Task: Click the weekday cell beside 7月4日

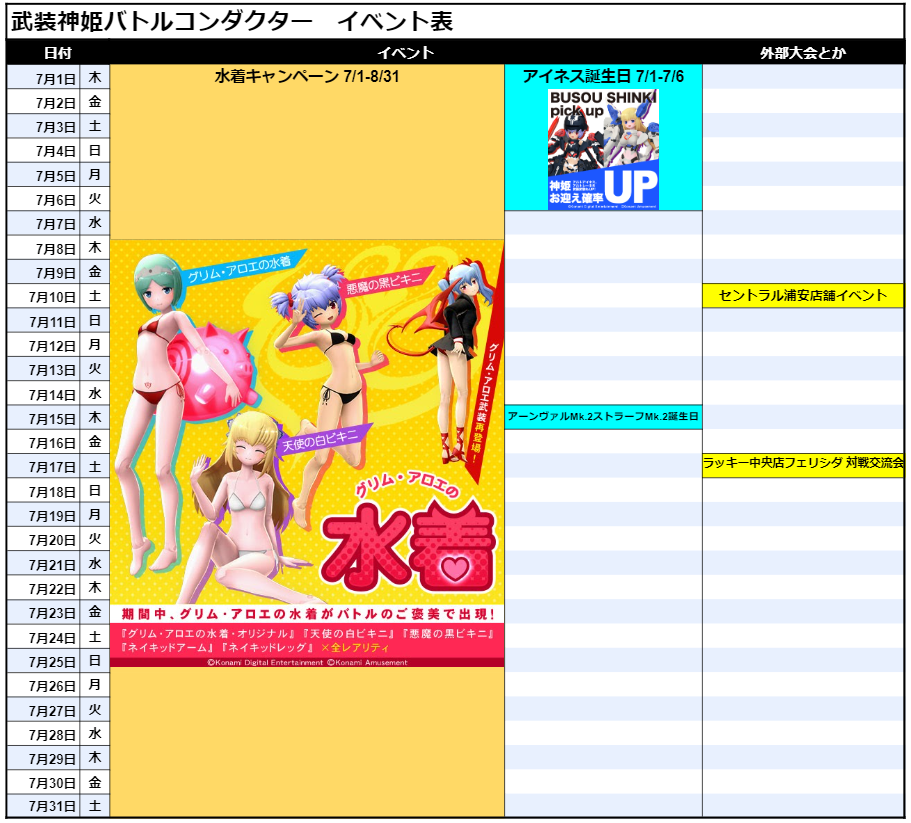Action: [x=94, y=151]
